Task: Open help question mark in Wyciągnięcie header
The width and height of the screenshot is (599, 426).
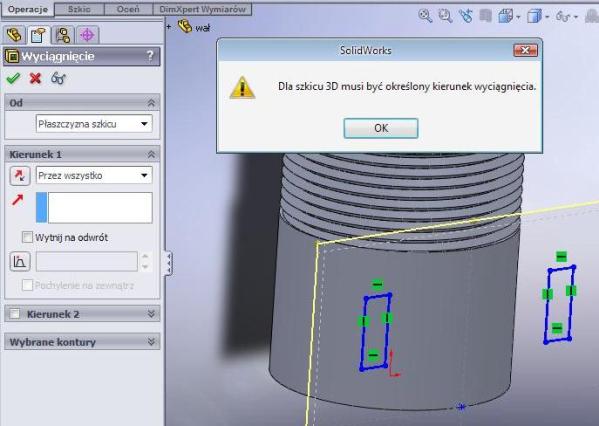Action: point(150,56)
